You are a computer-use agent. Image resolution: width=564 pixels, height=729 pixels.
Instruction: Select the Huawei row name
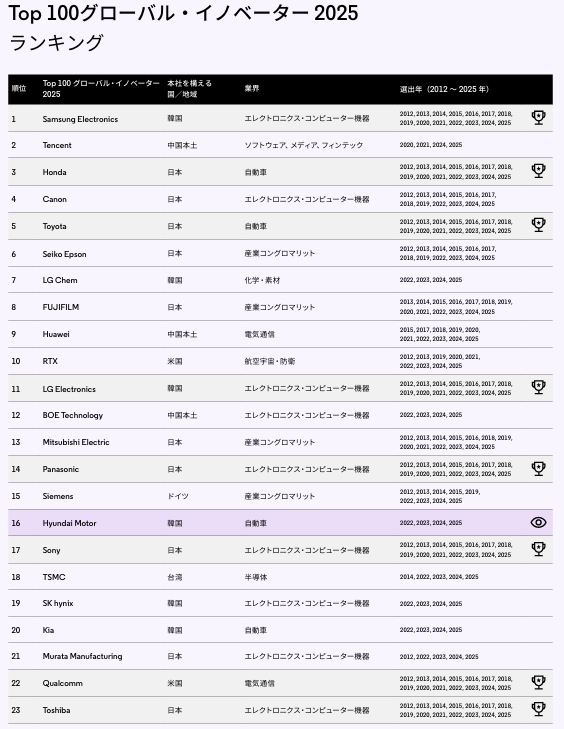[56, 334]
